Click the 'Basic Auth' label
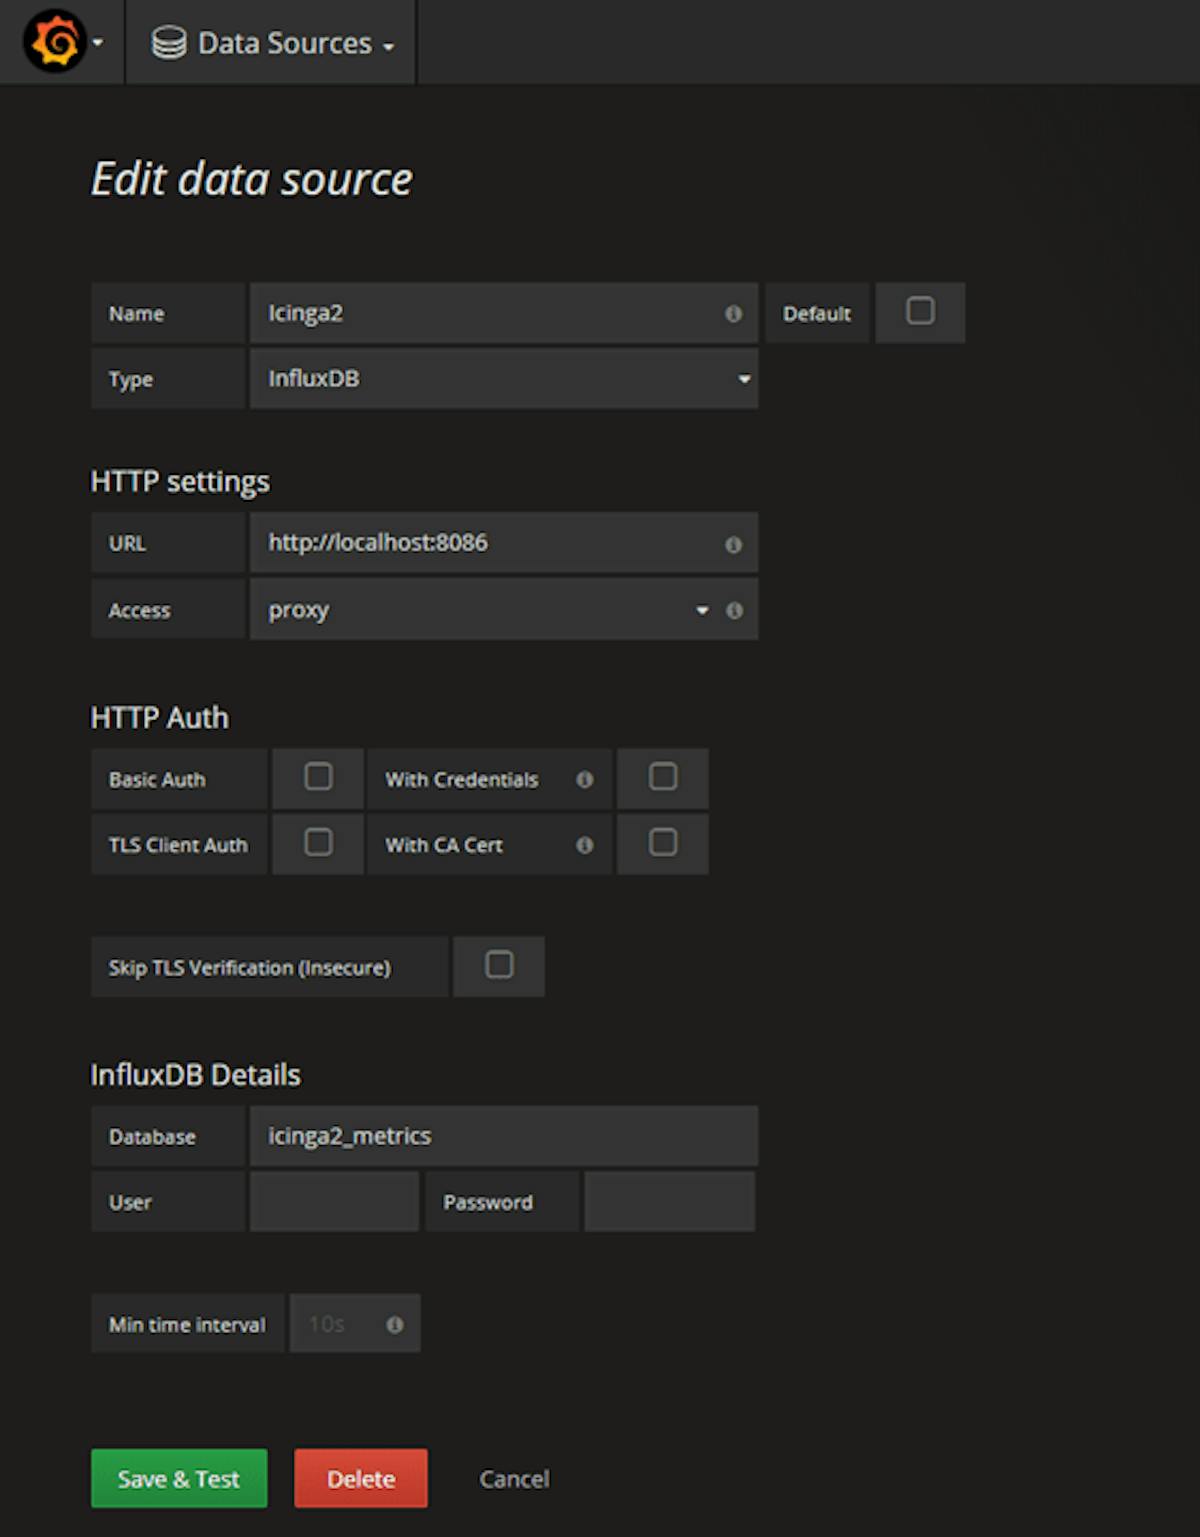The width and height of the screenshot is (1200, 1537). 157,780
